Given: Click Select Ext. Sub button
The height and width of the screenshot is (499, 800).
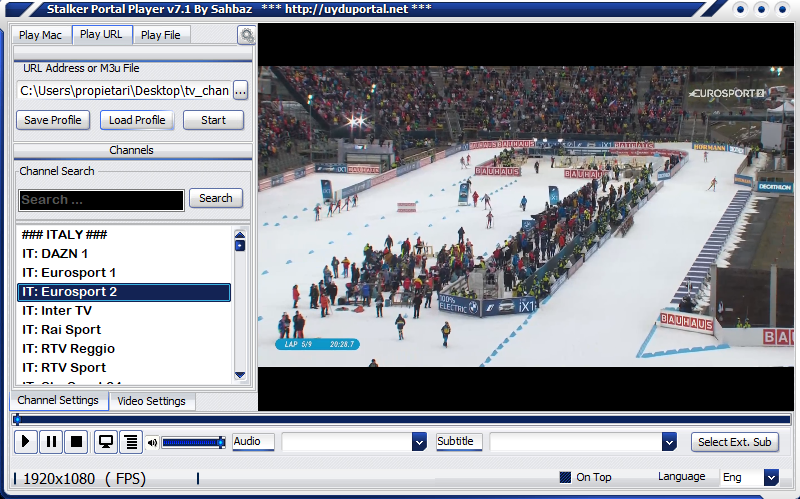Looking at the screenshot, I should (735, 442).
